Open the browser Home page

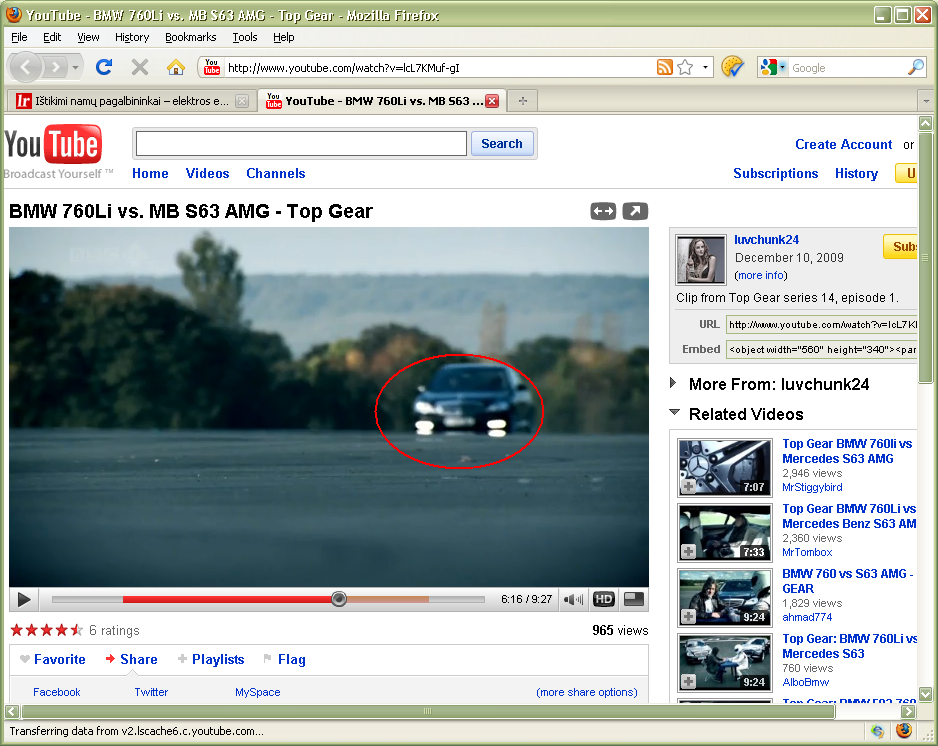click(x=176, y=67)
